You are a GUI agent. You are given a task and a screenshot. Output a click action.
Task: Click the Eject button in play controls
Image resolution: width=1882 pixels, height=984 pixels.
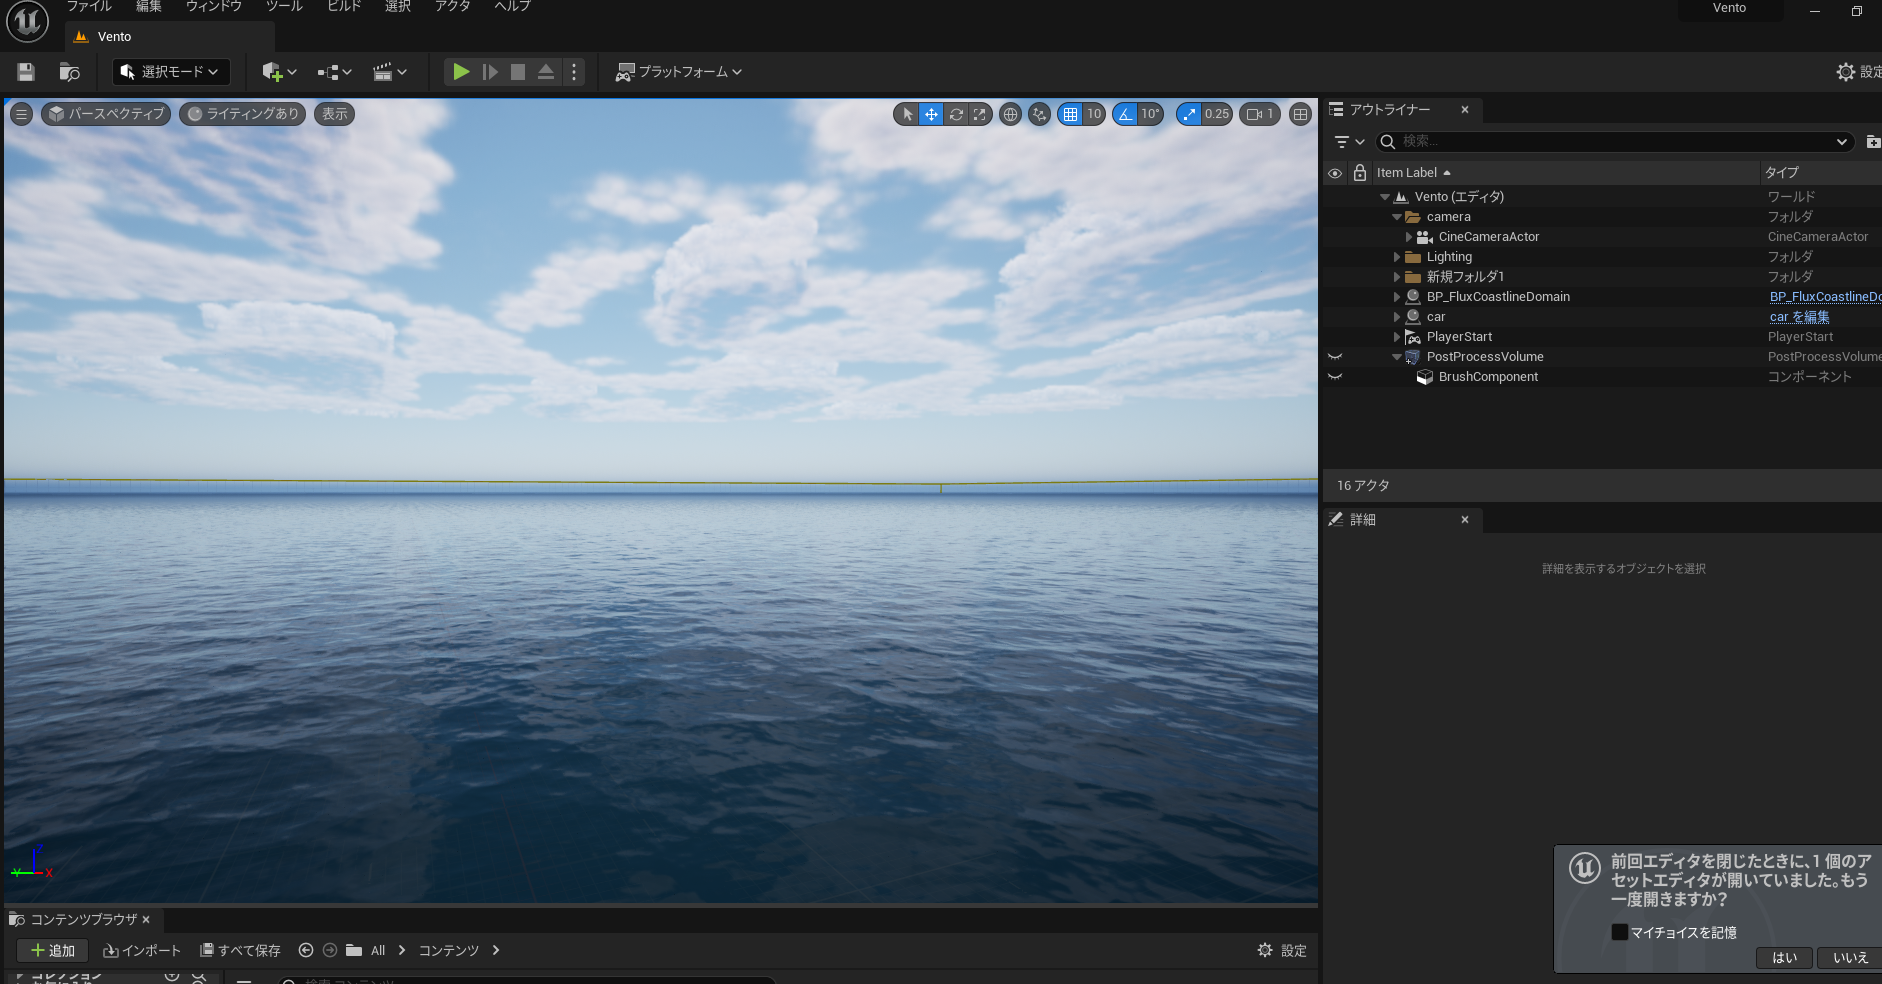(x=546, y=72)
